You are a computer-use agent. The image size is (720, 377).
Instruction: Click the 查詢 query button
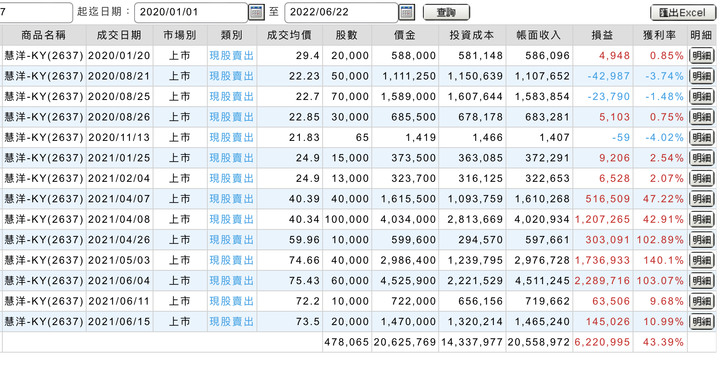[x=446, y=12]
